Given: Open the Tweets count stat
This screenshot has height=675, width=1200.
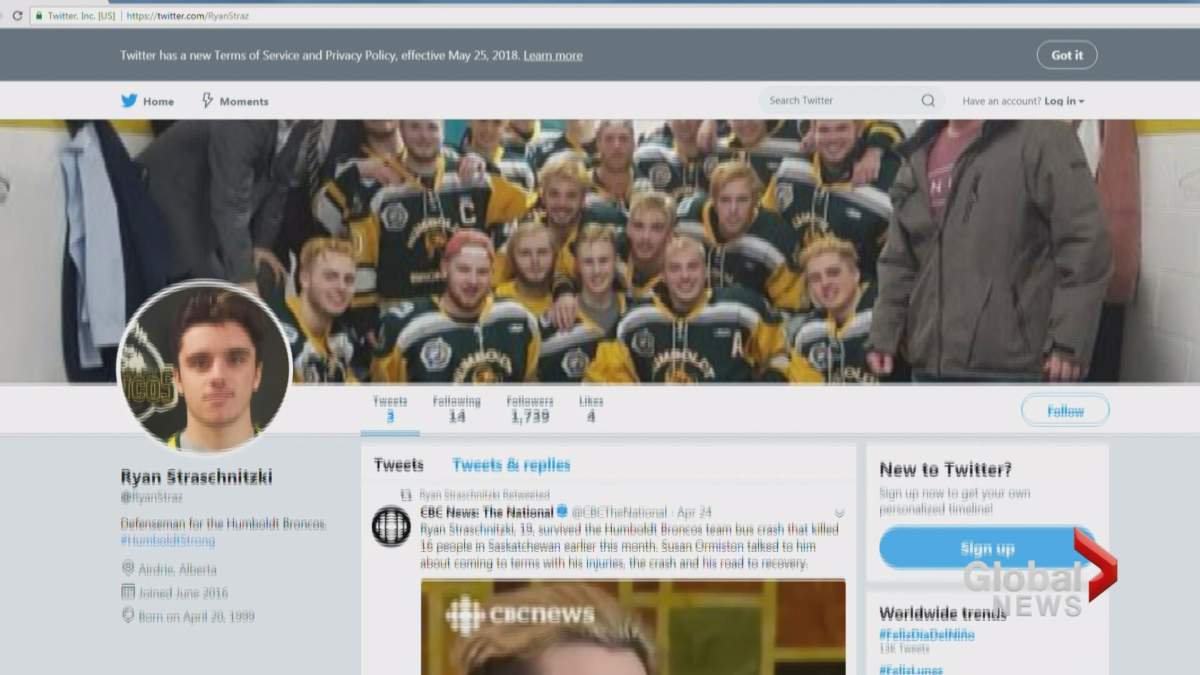Looking at the screenshot, I should pos(390,409).
